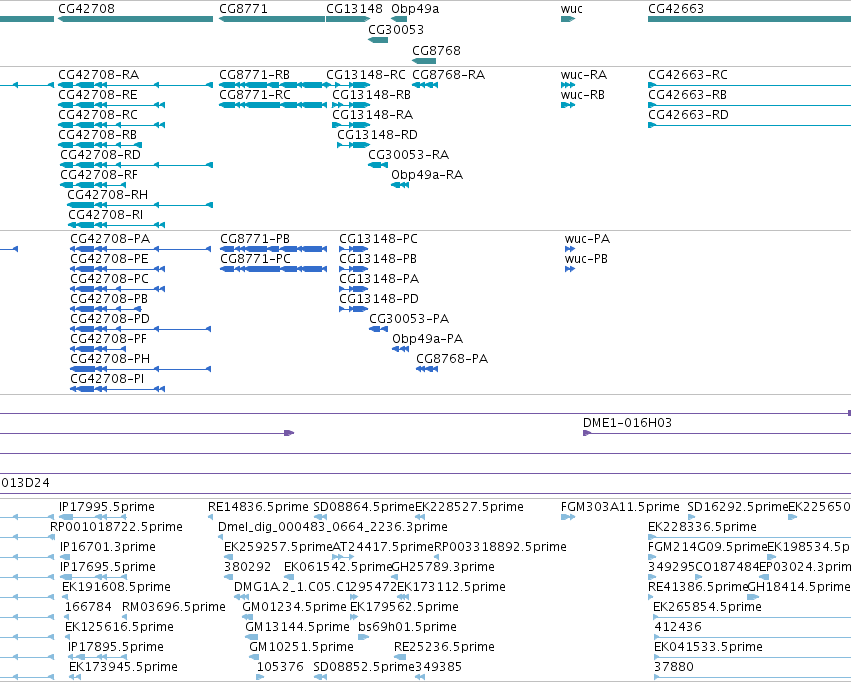Click transcript wuc-RA
Screen dimensions: 851x682
[584, 74]
